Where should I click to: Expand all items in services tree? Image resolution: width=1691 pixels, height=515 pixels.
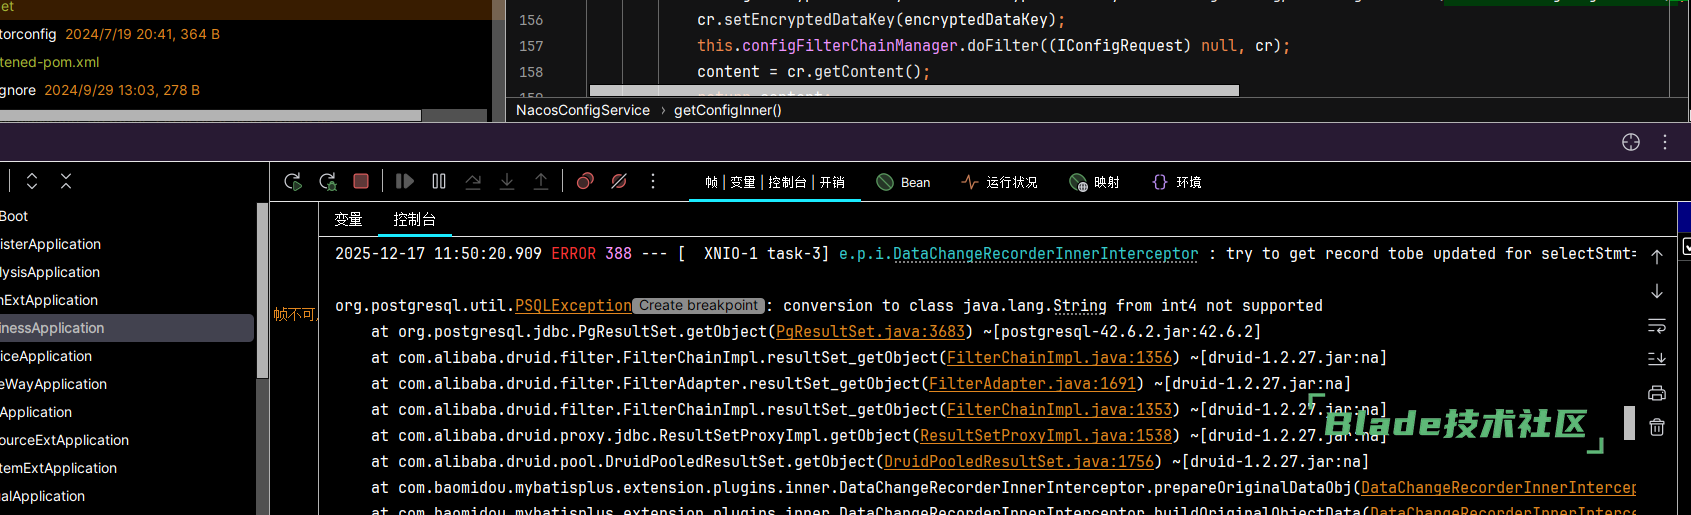32,181
